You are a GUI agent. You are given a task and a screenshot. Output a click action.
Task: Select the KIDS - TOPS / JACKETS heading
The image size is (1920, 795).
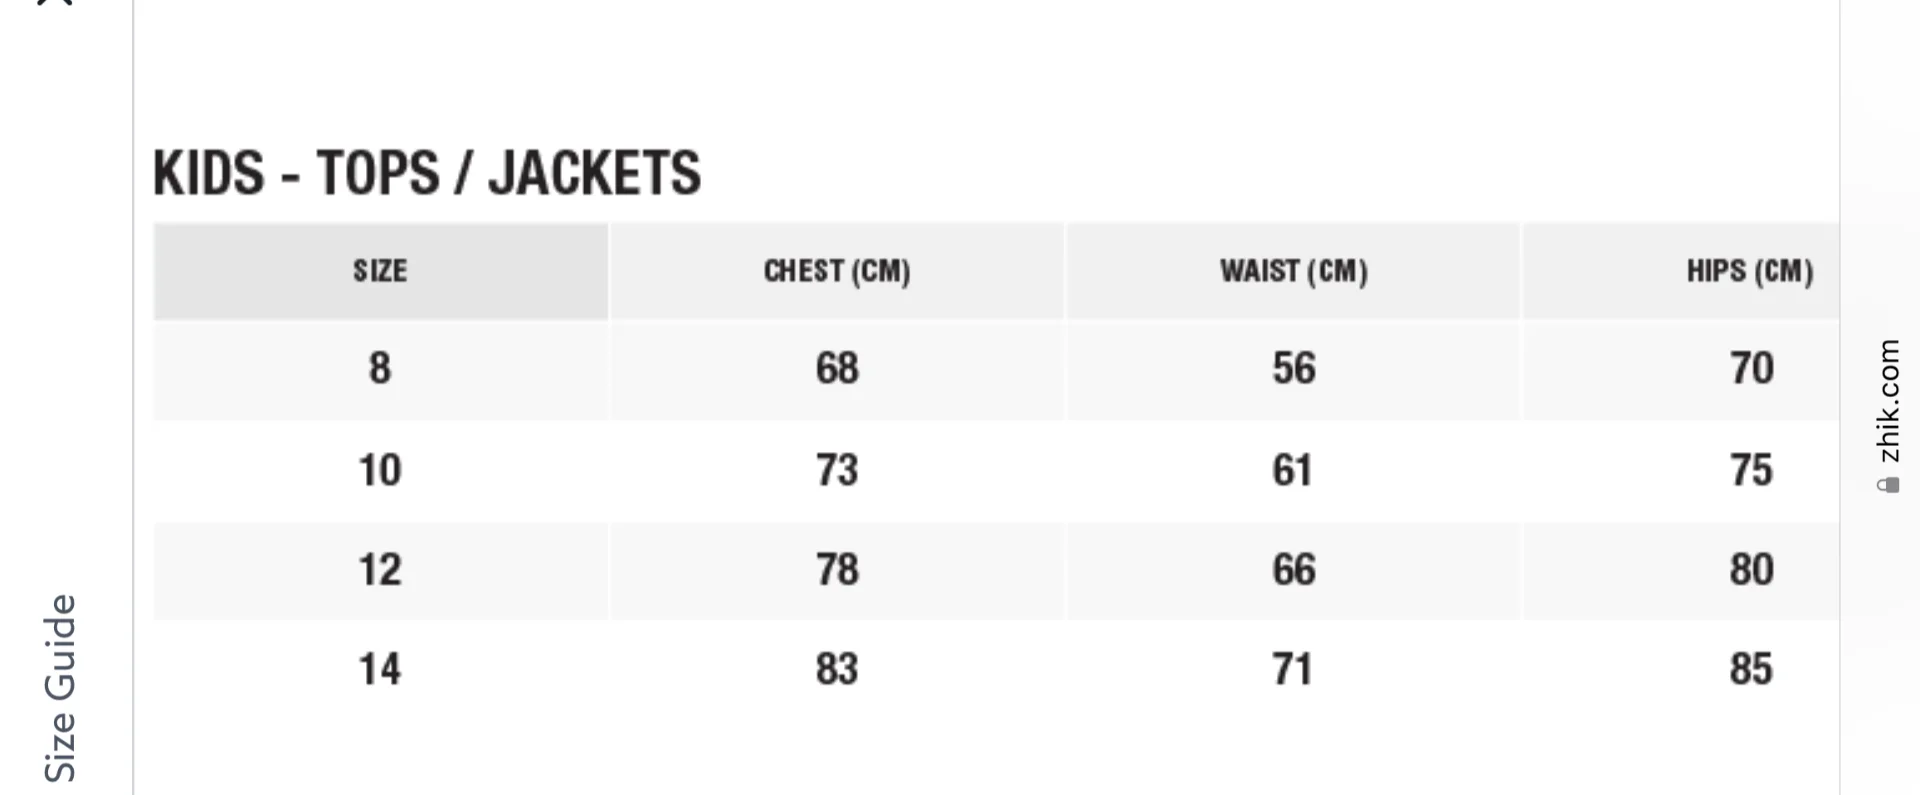coord(427,173)
